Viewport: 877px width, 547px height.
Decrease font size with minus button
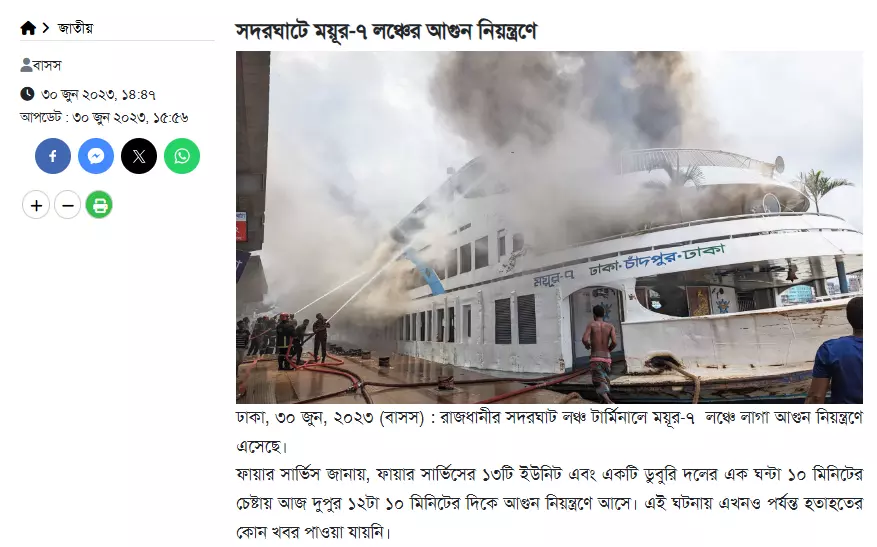click(68, 205)
